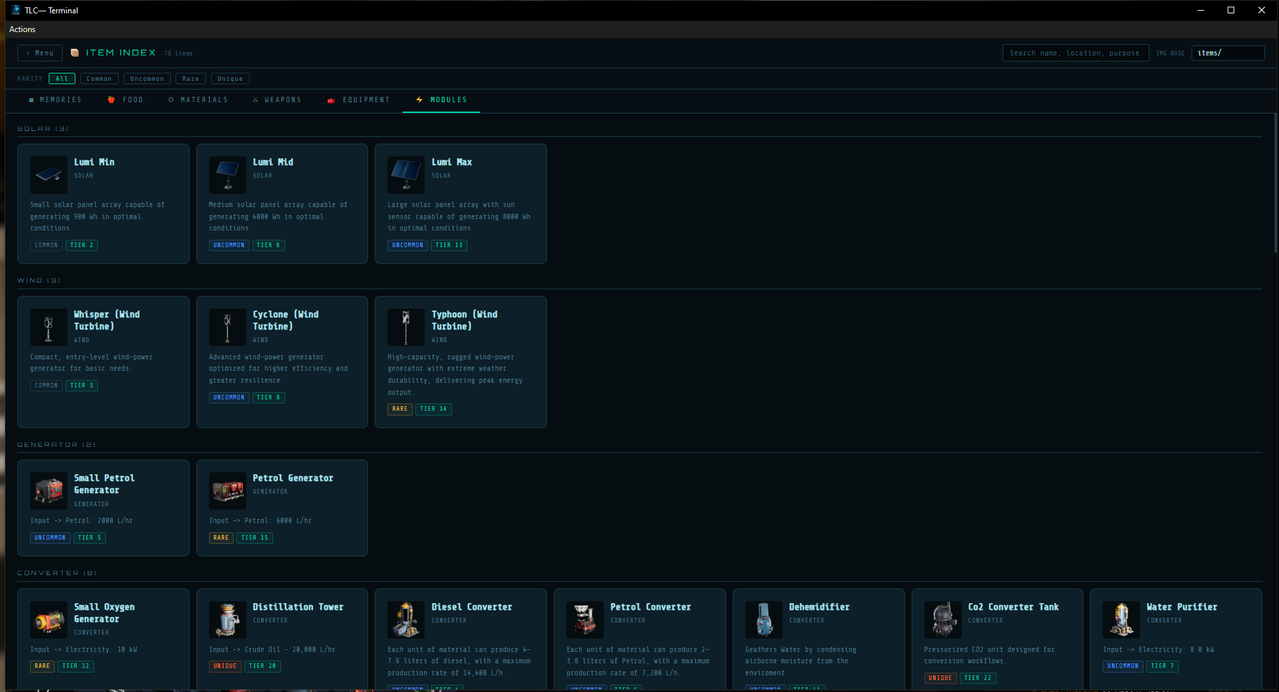The height and width of the screenshot is (692, 1279).
Task: Go to the Weapons tab
Action: (277, 100)
